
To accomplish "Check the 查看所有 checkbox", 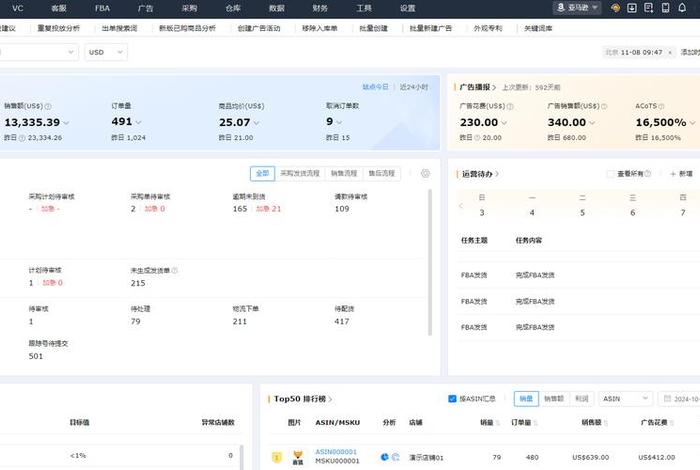I will pyautogui.click(x=610, y=174).
